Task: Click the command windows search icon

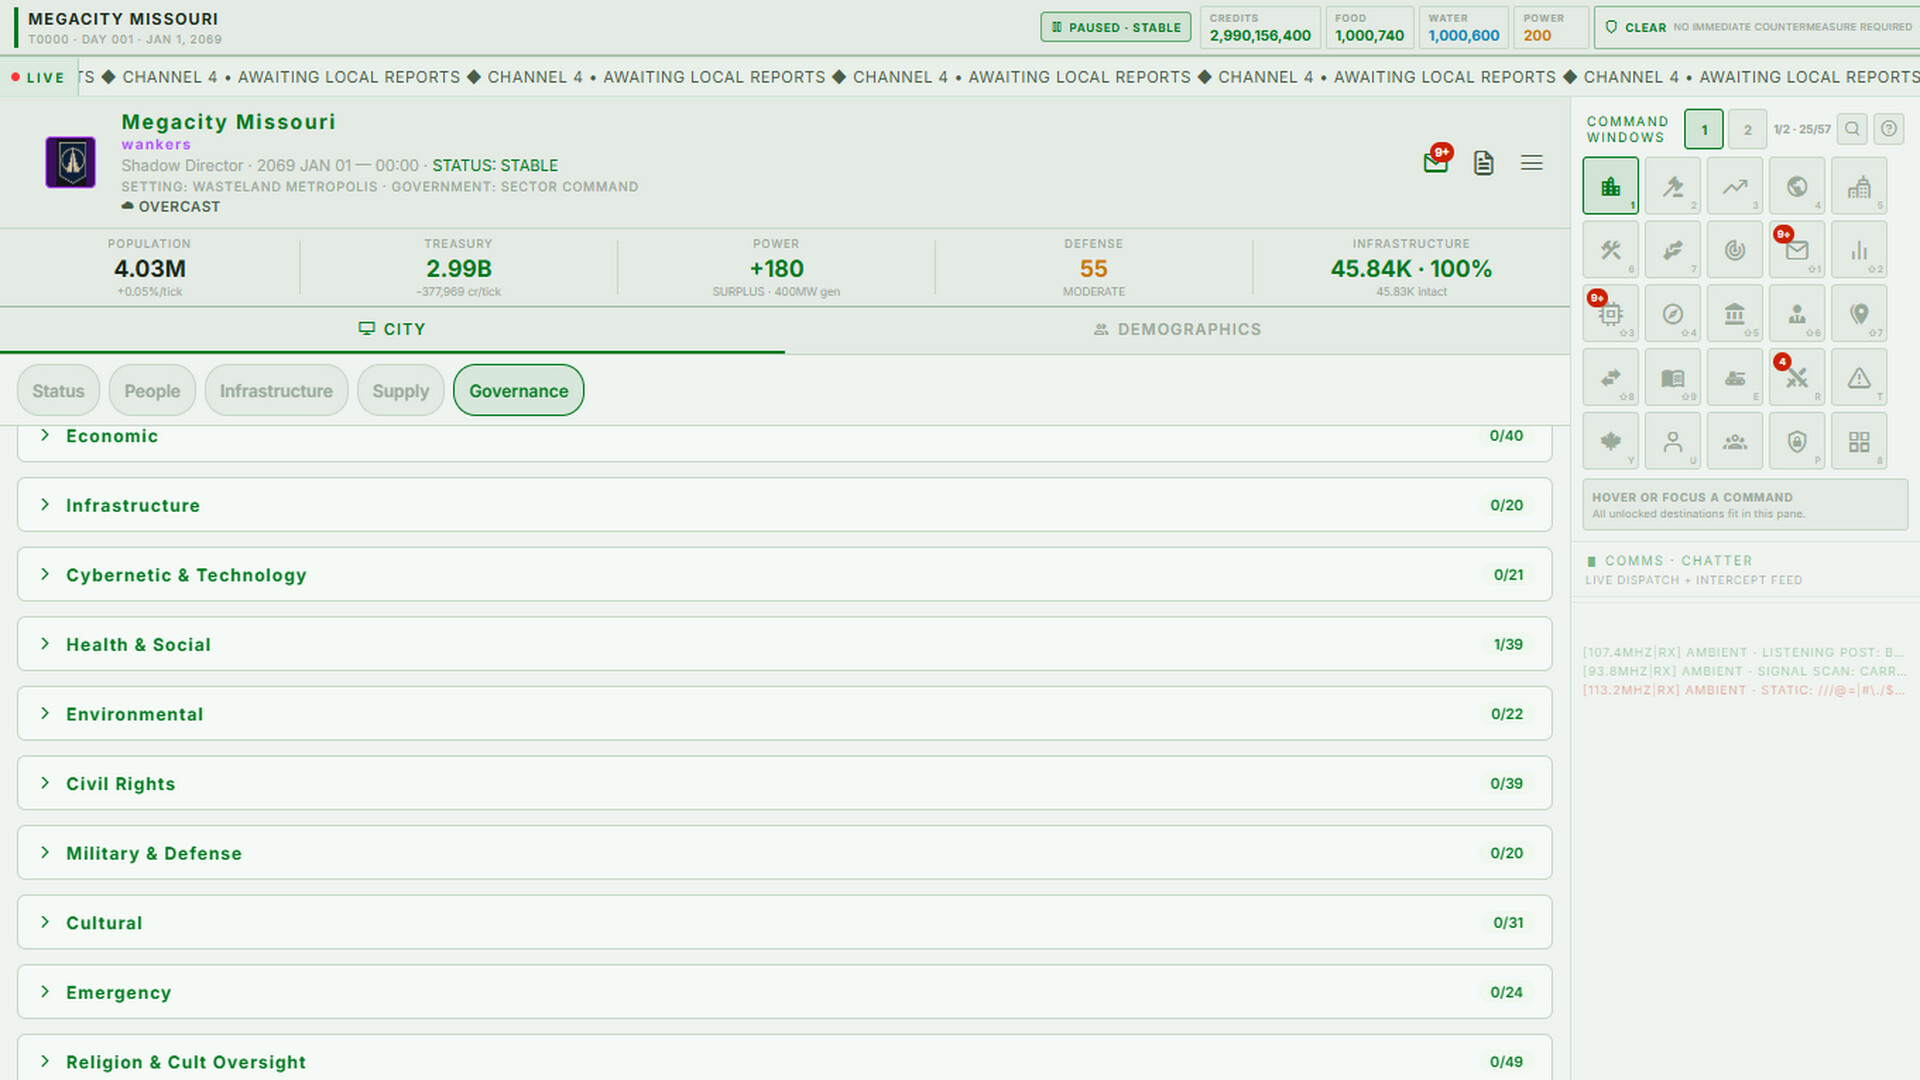Action: tap(1852, 129)
